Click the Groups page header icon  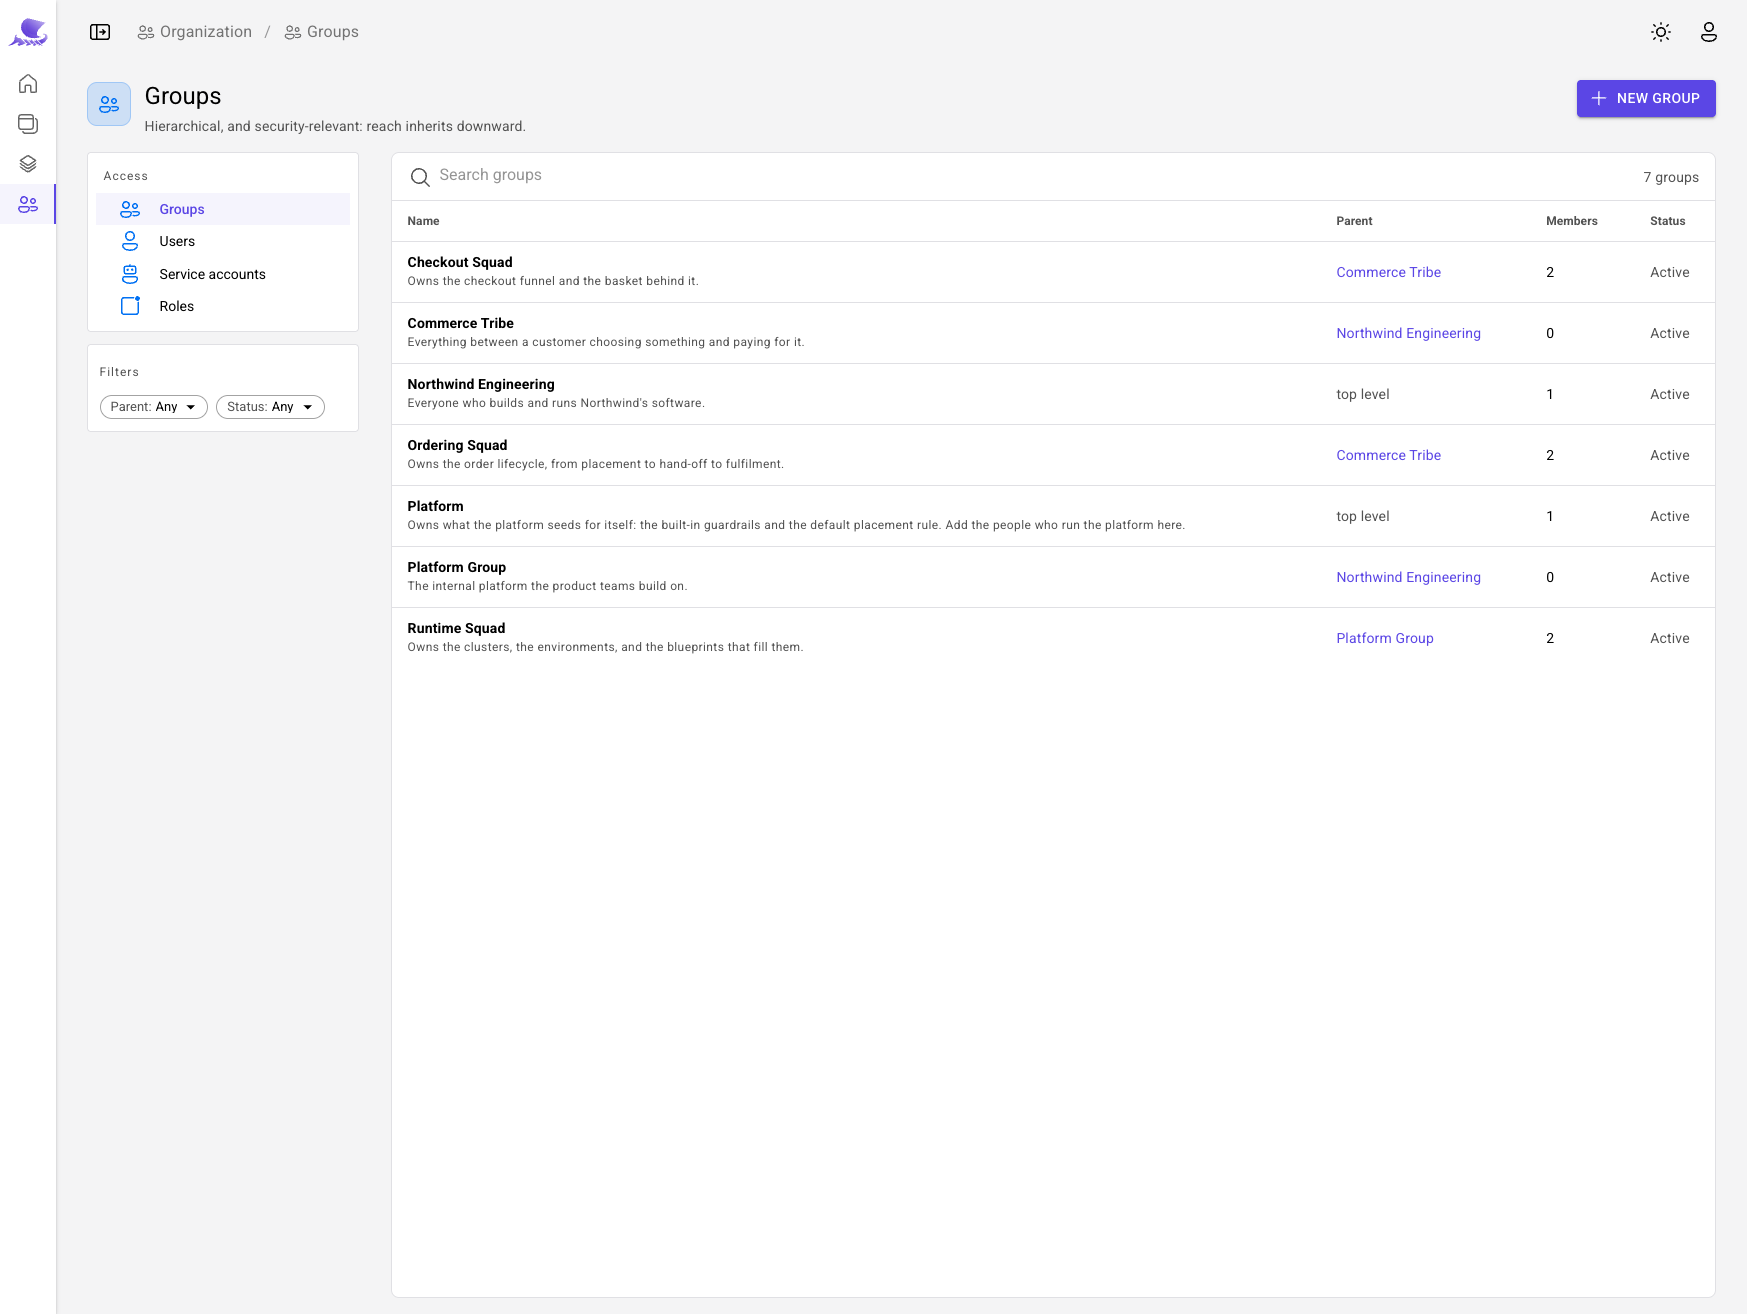click(x=109, y=104)
